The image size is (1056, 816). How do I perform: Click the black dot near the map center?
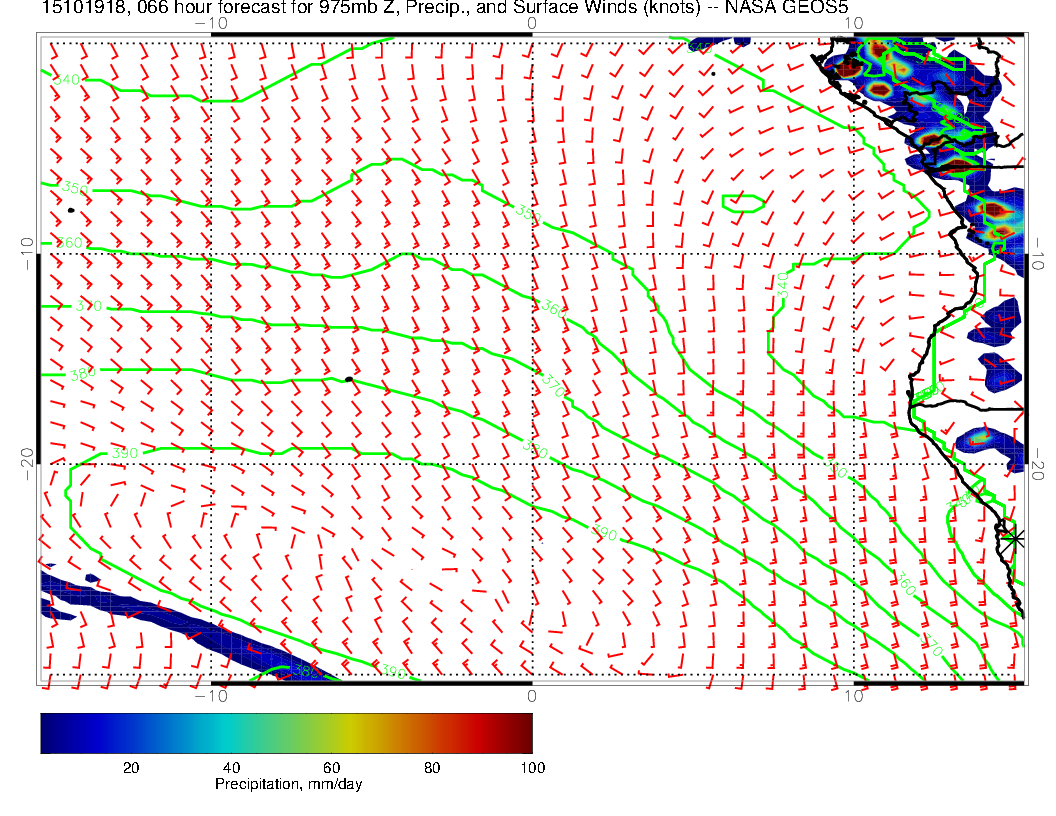tap(348, 379)
